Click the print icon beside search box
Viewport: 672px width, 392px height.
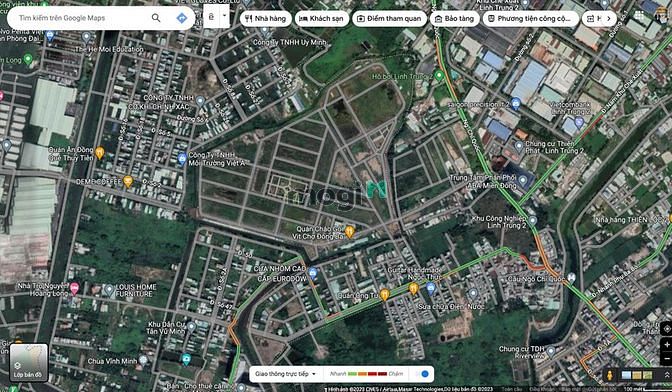point(211,16)
